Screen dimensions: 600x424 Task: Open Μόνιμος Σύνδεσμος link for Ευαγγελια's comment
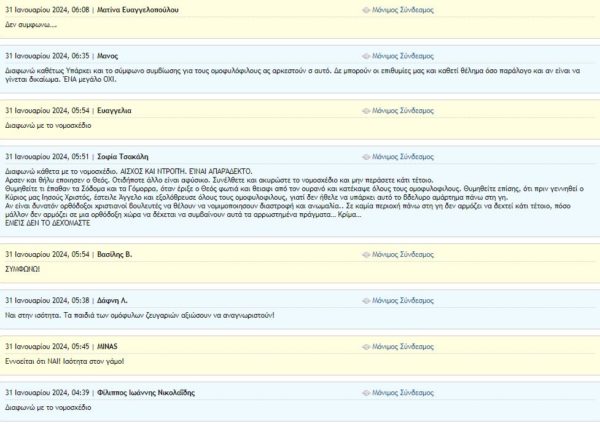click(401, 109)
